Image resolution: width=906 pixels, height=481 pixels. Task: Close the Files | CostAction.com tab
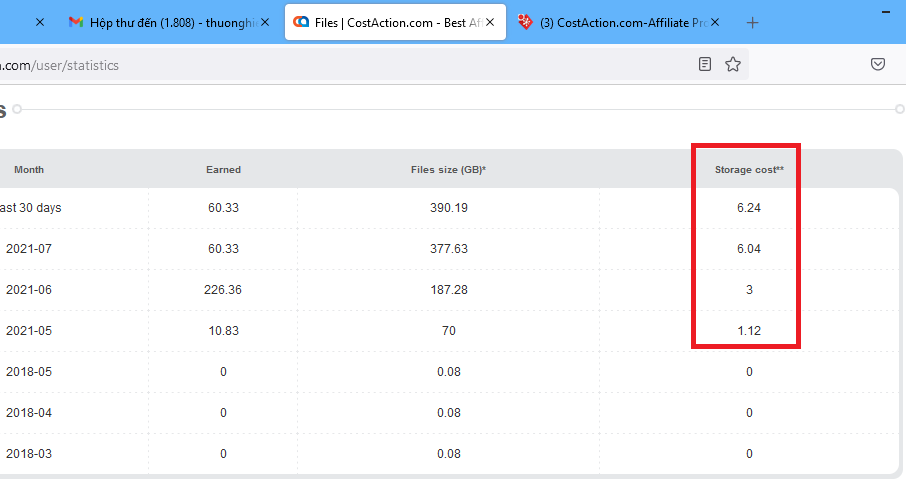[x=490, y=23]
